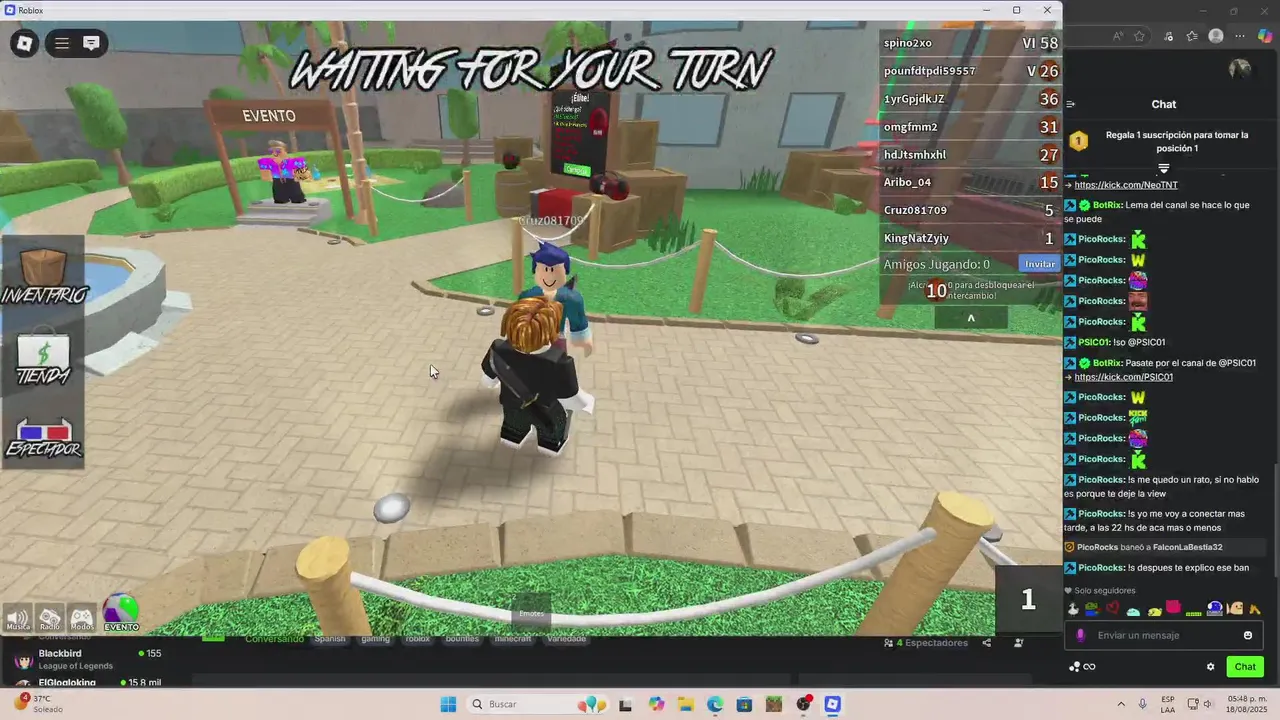Show hidden system tray icons
1280x720 pixels.
coord(1120,704)
